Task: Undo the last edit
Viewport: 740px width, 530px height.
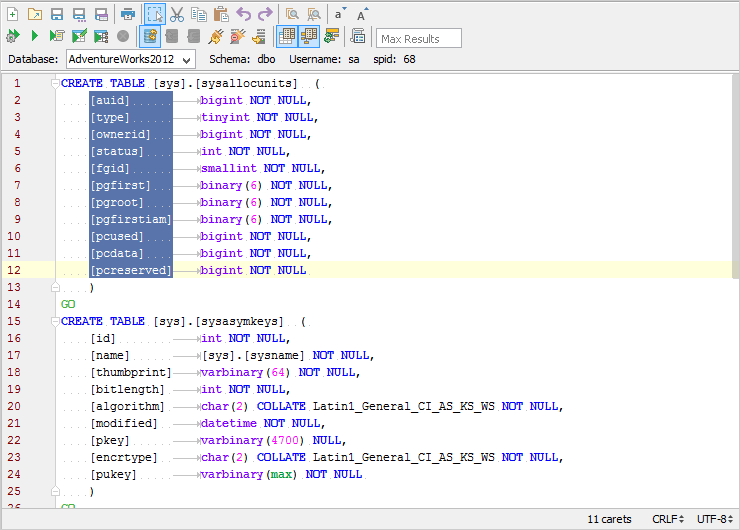Action: [x=244, y=15]
